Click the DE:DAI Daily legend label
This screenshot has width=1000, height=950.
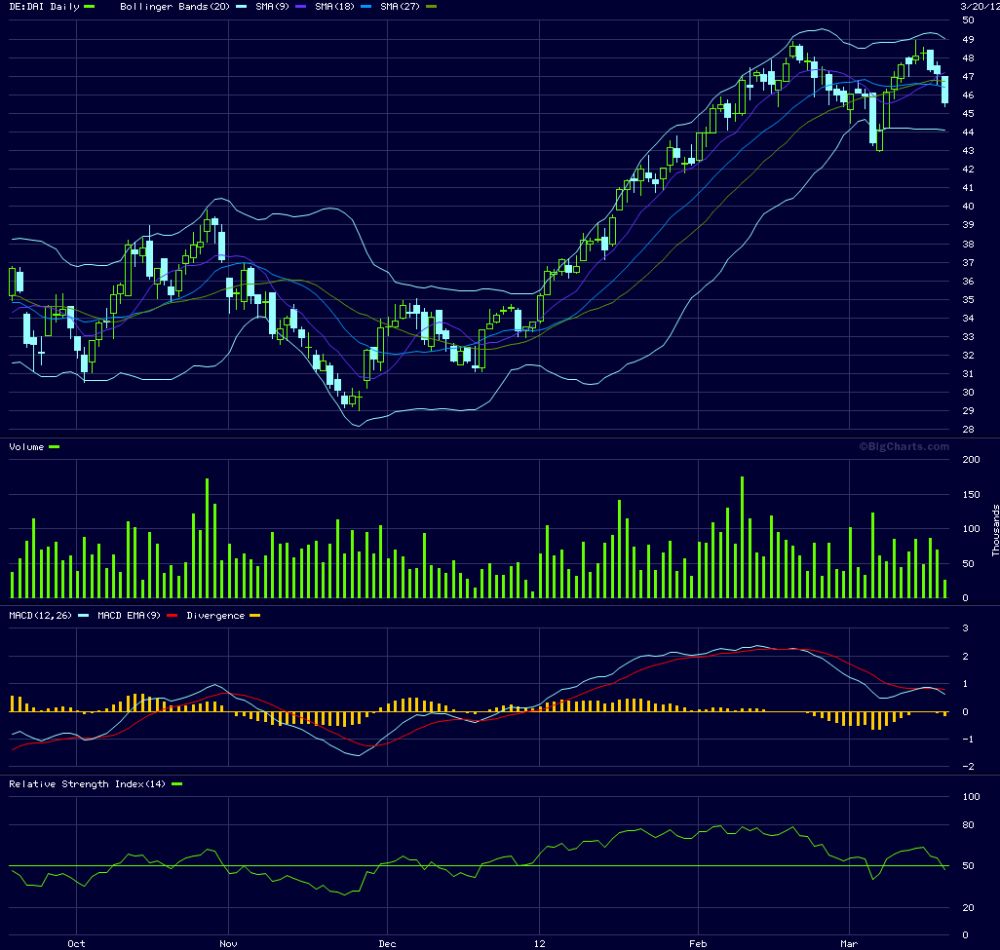44,6
